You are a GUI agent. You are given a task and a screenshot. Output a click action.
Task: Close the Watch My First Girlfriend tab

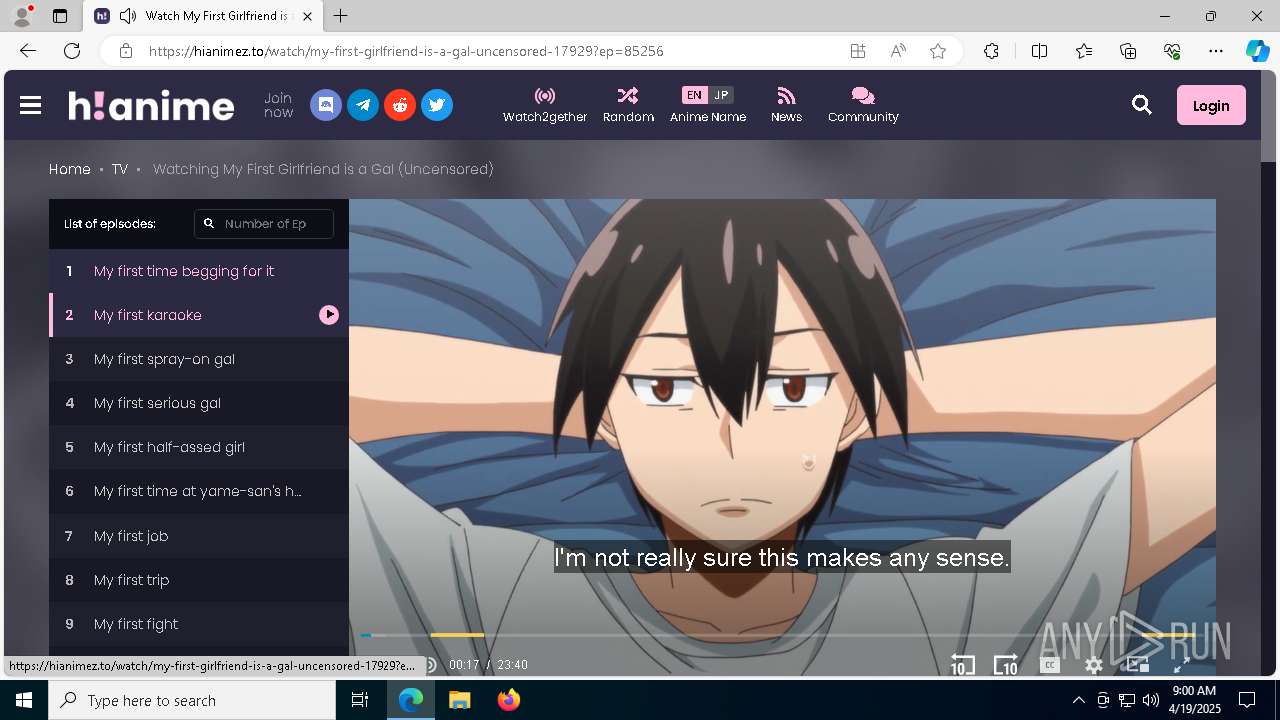[308, 16]
